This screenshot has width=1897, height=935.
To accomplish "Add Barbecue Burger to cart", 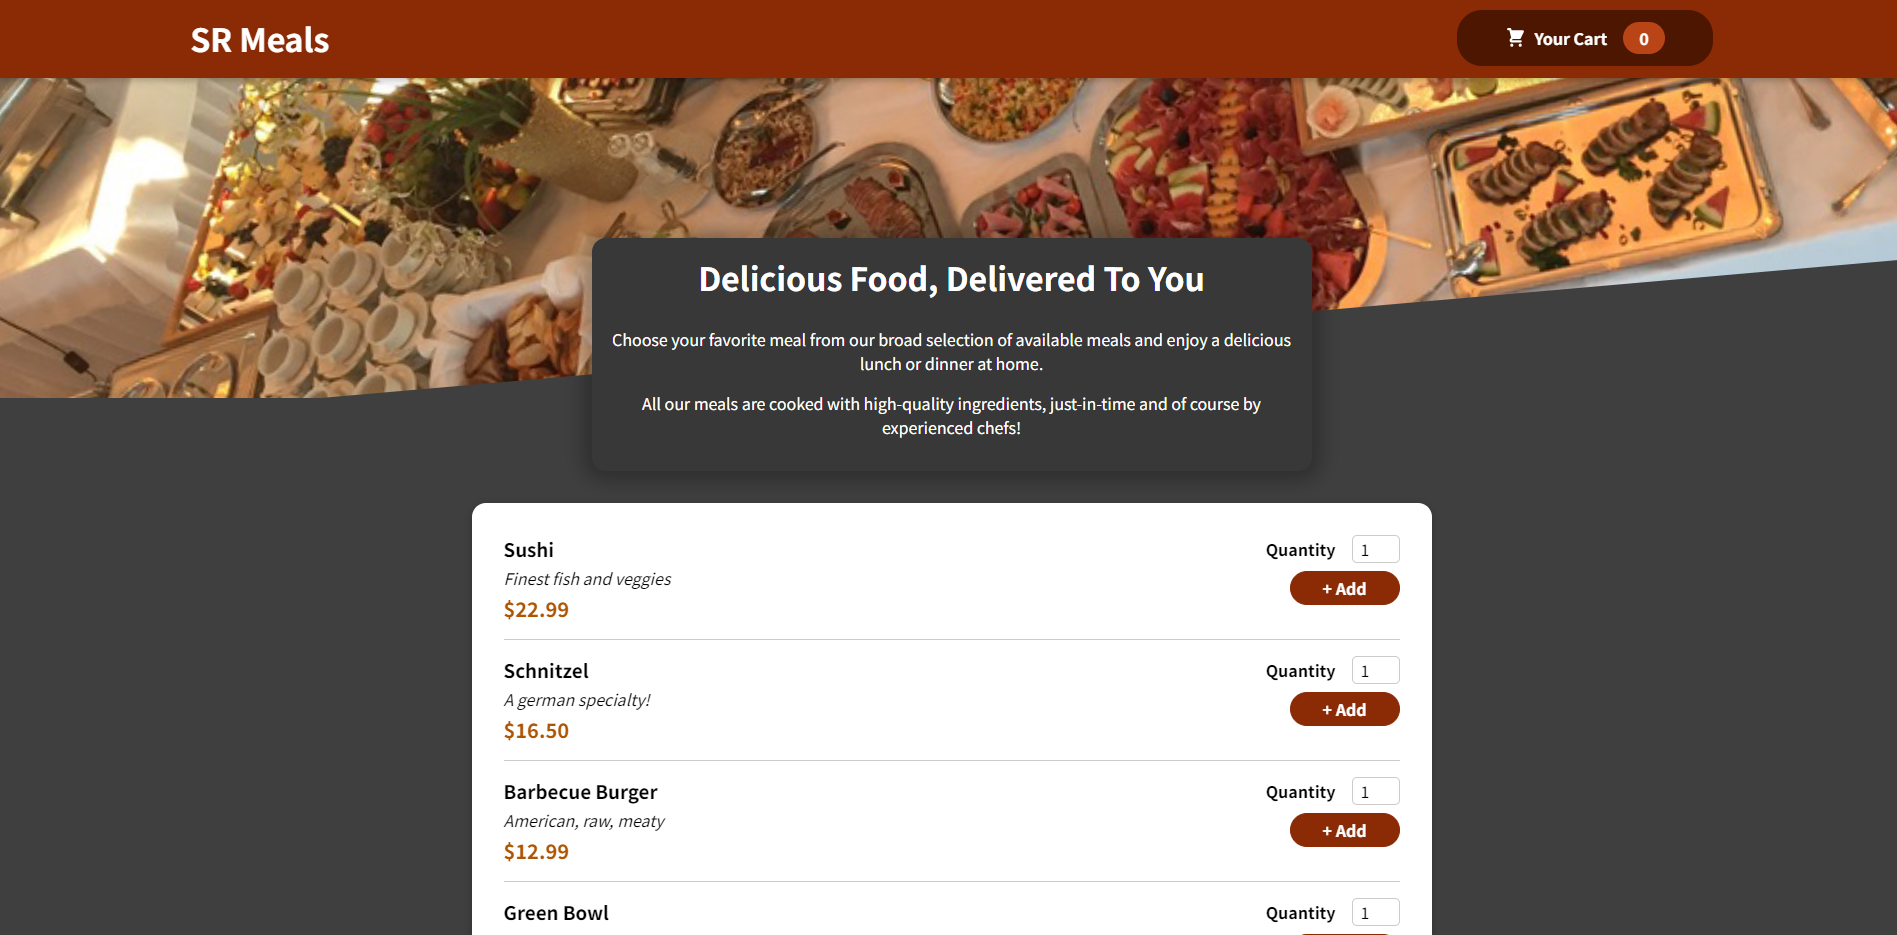I will tap(1344, 831).
